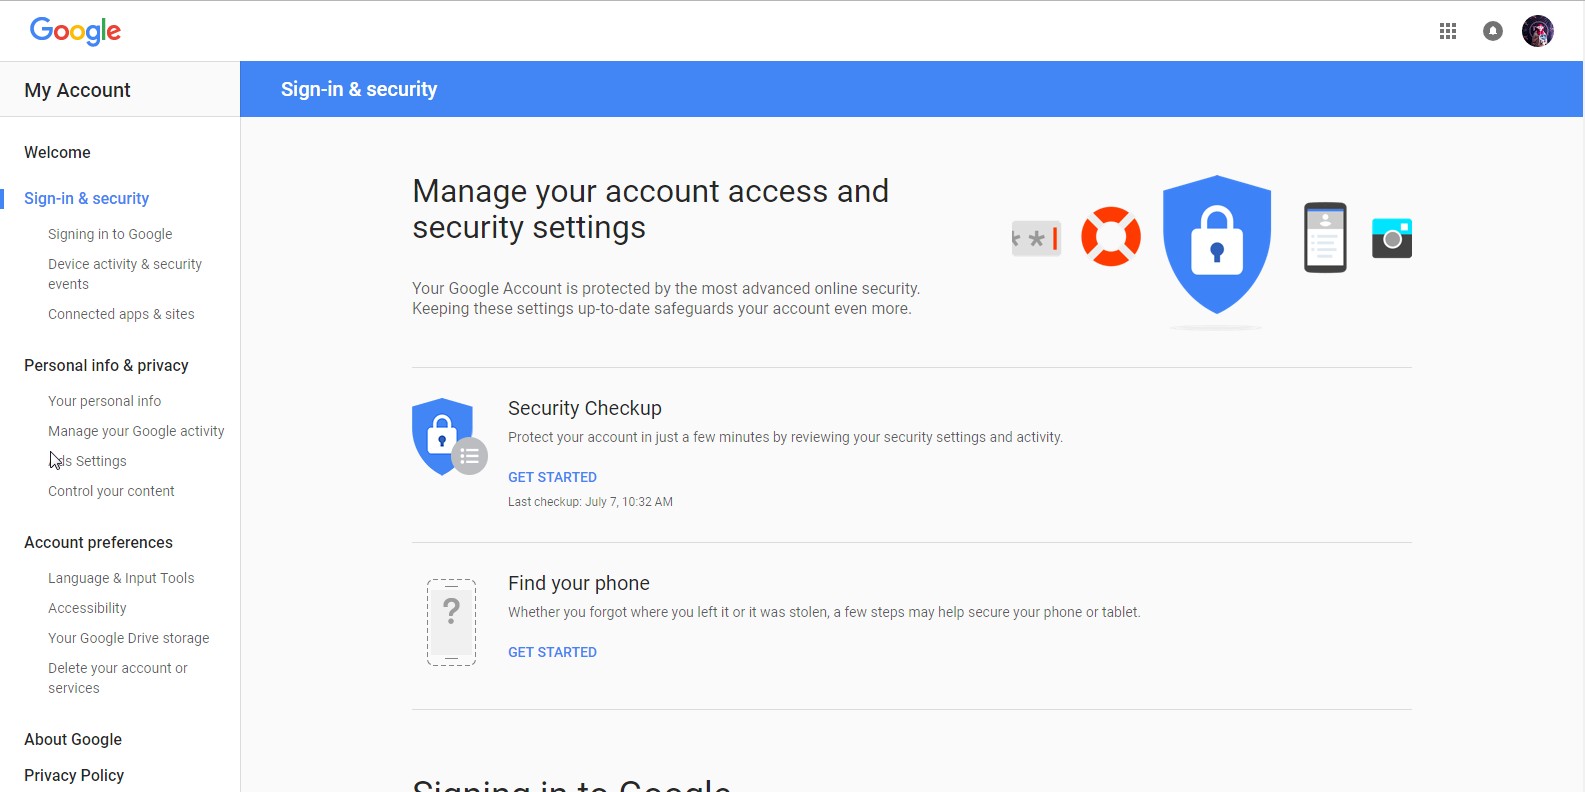Open Device activity & security events

(124, 273)
